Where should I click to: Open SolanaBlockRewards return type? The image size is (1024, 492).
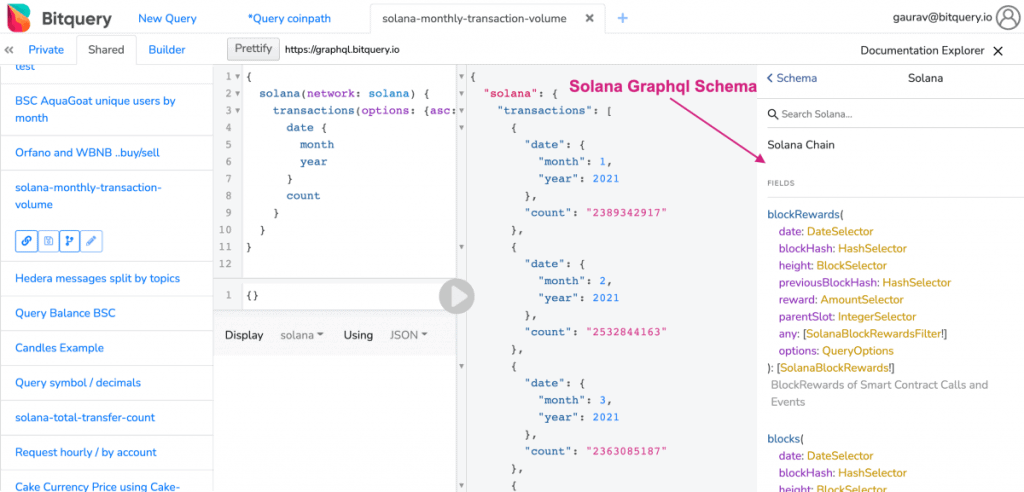(834, 368)
